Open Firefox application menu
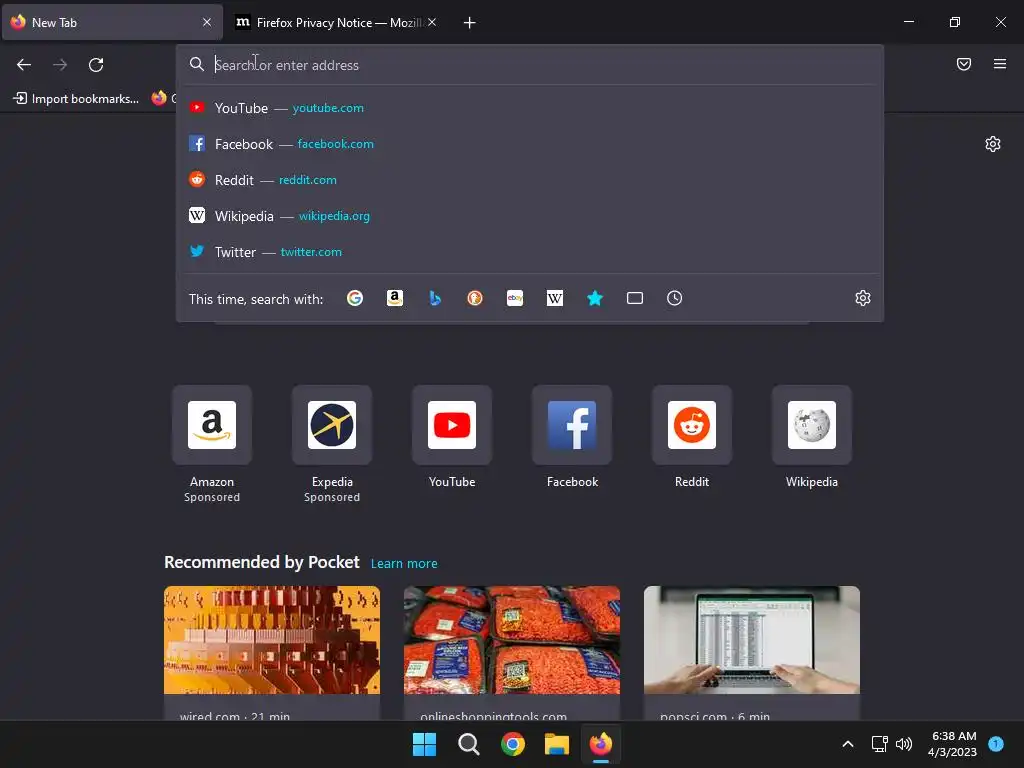The height and width of the screenshot is (768, 1024). tap(999, 64)
